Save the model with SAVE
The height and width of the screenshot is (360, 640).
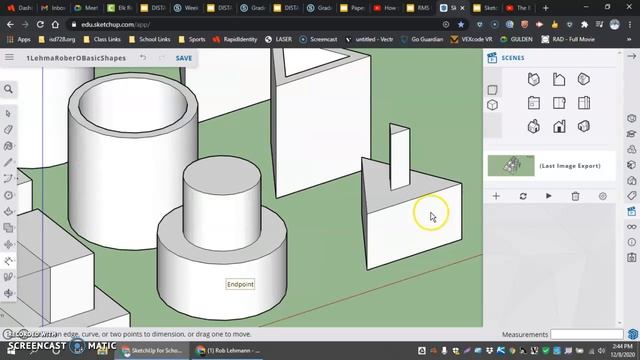point(184,58)
